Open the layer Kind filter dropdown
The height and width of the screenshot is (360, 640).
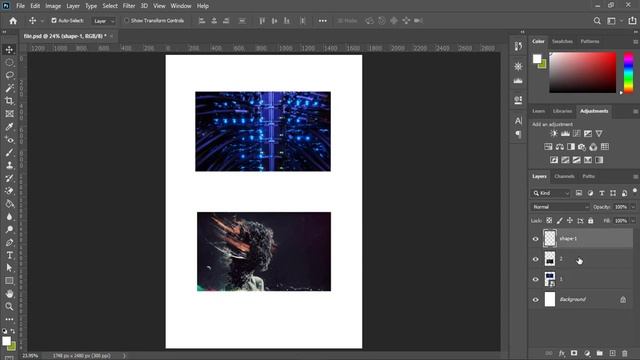pos(551,193)
